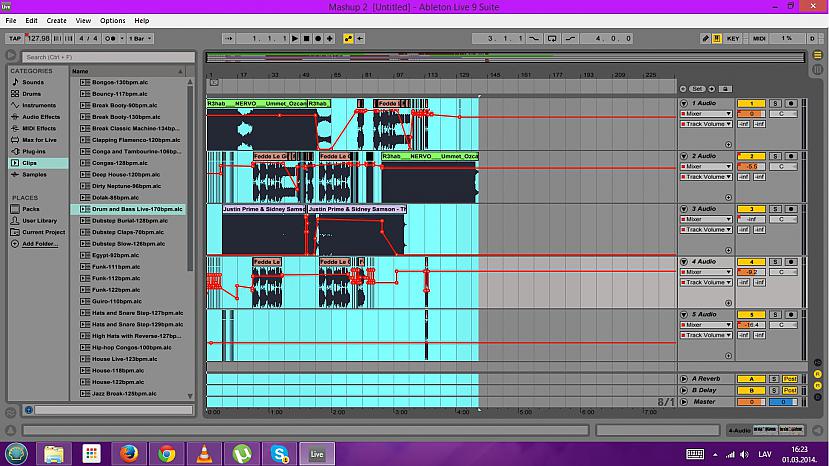The width and height of the screenshot is (829, 466).
Task: Click the Arrangement Record button in transport
Action: click(x=318, y=39)
